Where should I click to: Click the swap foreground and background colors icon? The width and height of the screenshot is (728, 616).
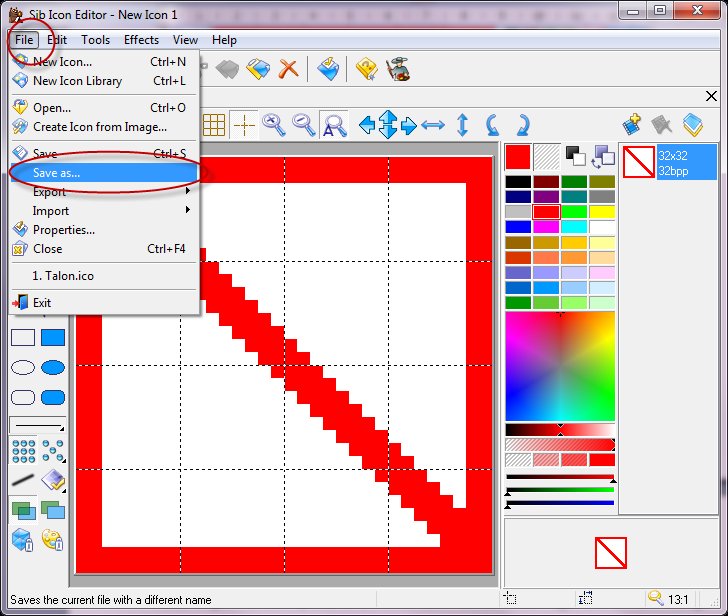pos(603,156)
